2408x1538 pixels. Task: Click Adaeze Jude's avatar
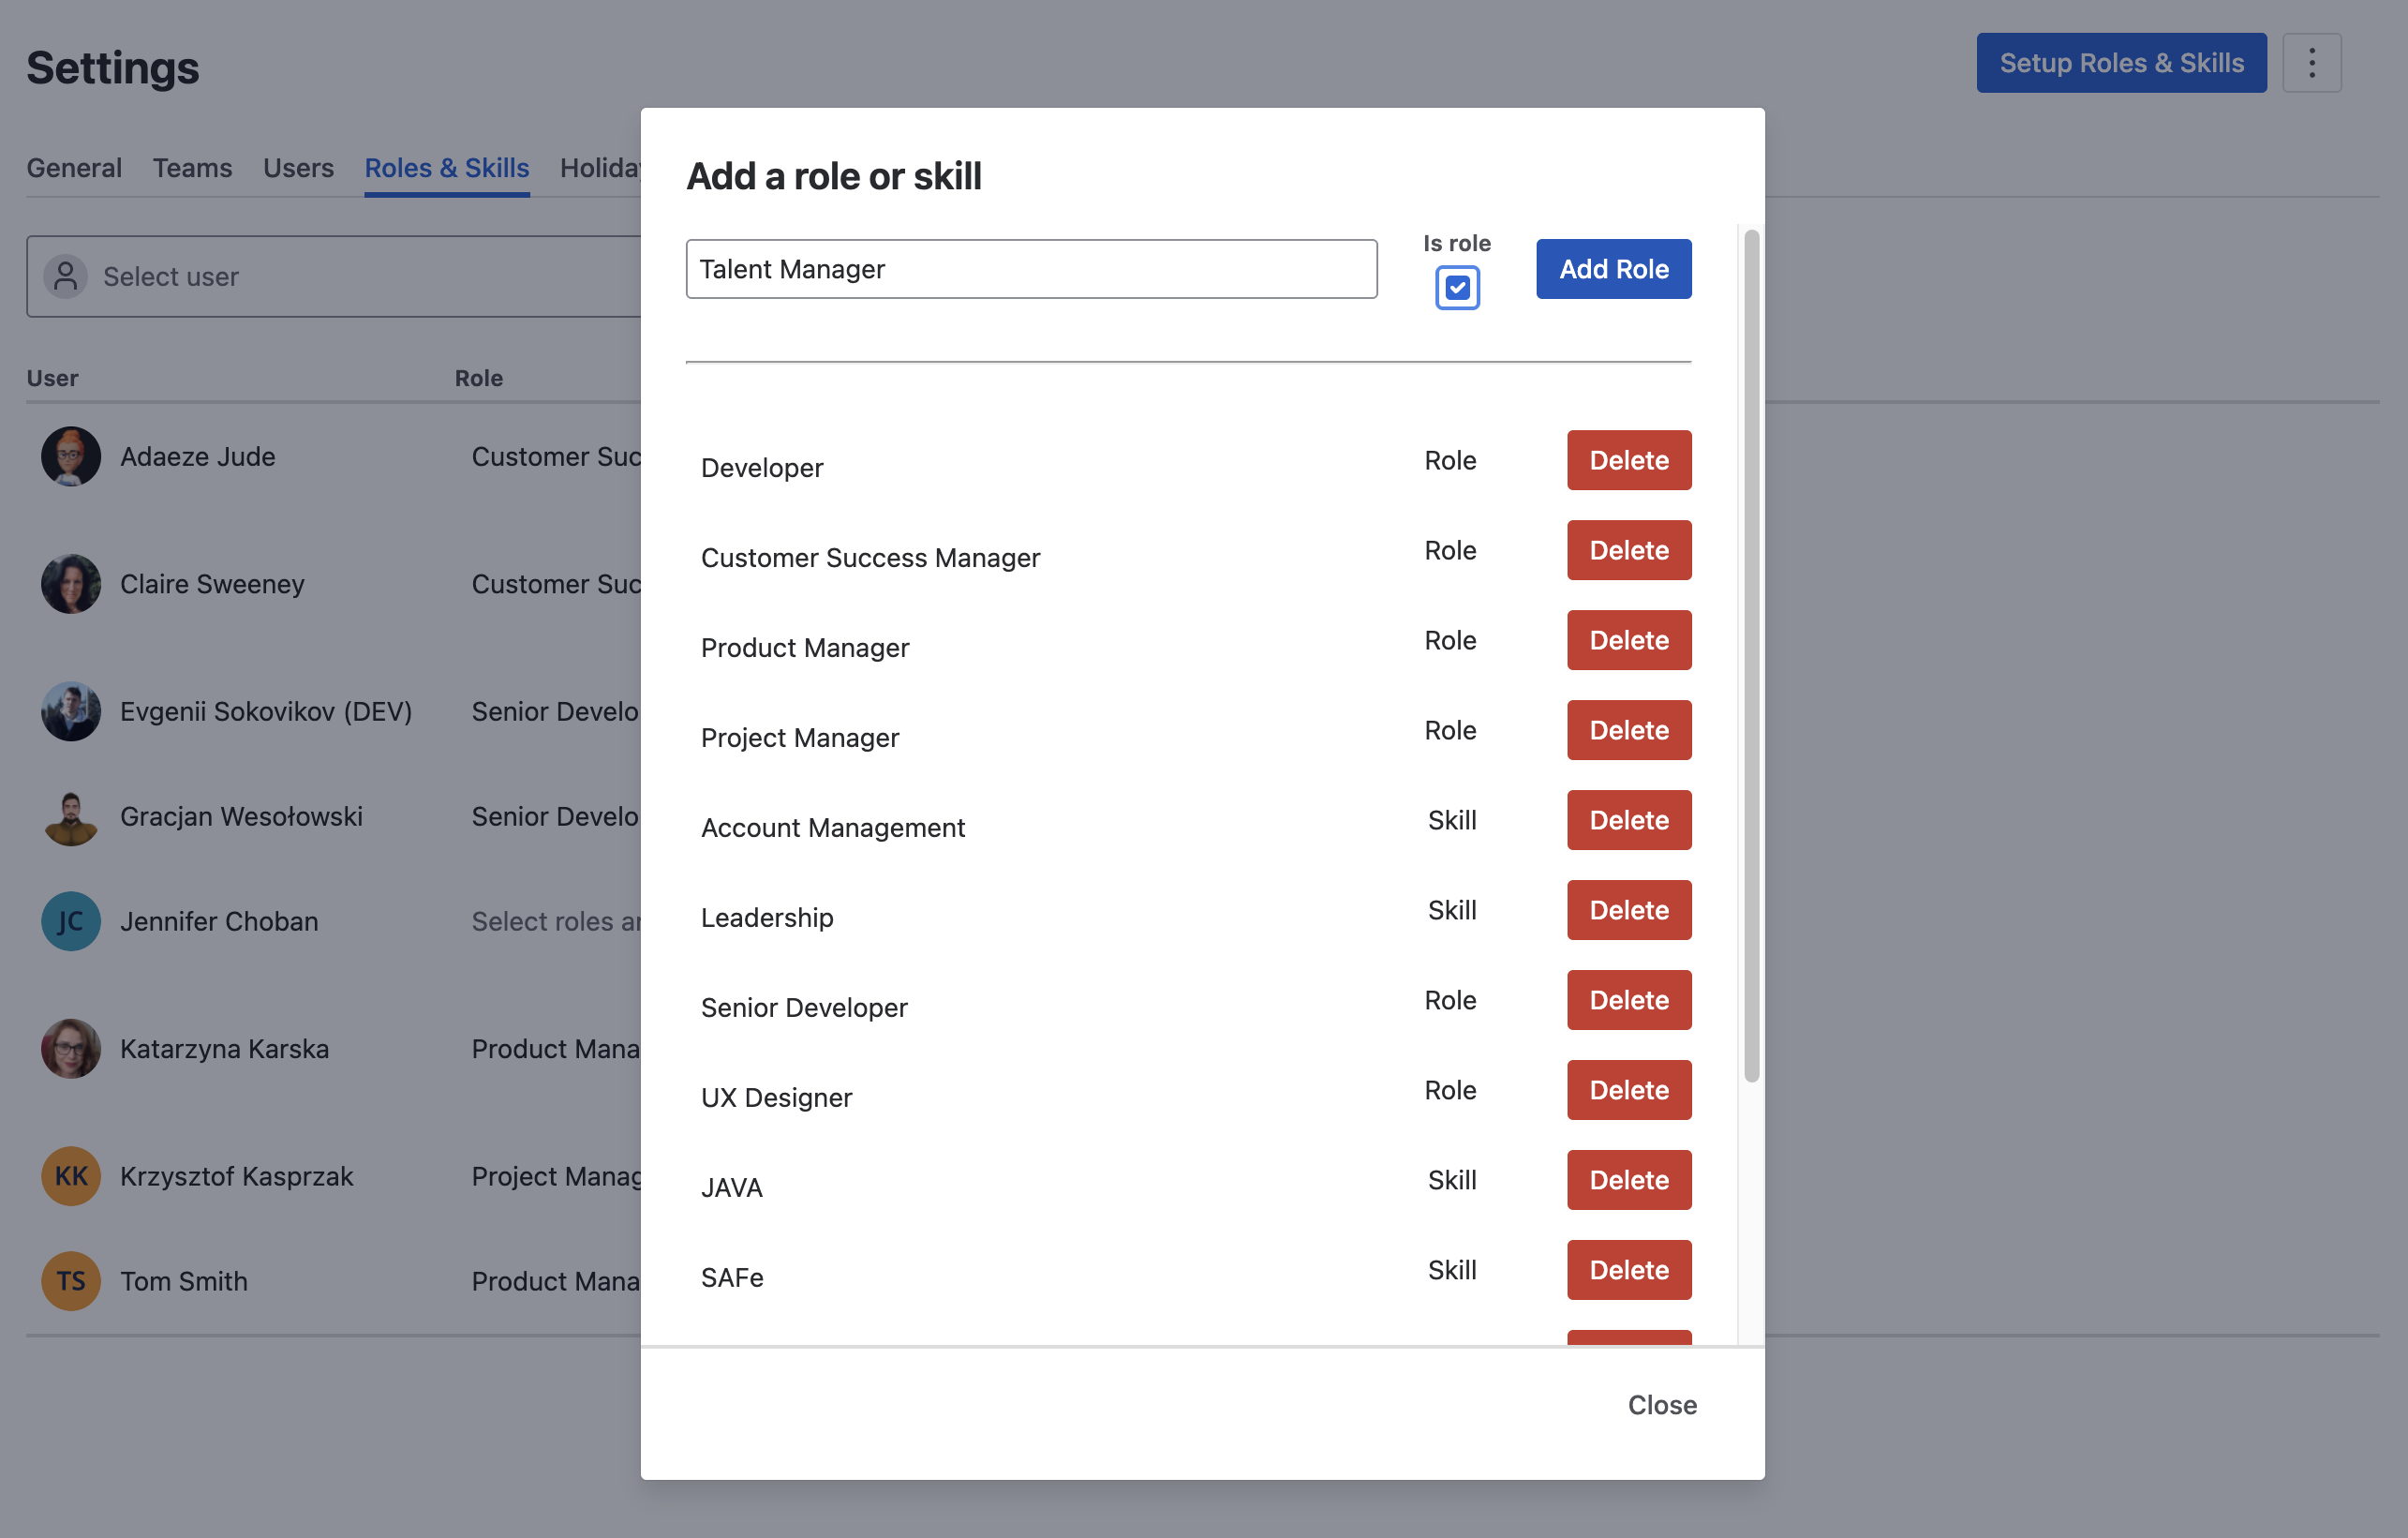coord(70,456)
